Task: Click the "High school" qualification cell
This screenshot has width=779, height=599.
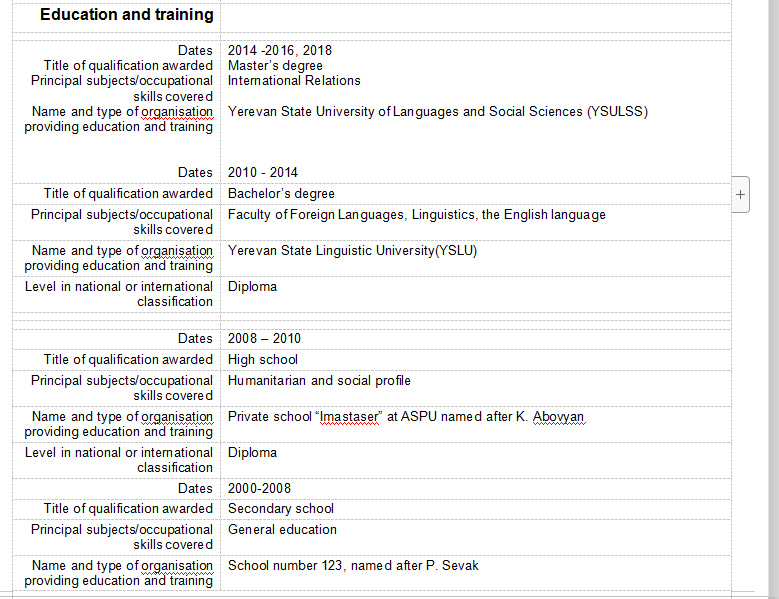Action: pyautogui.click(x=263, y=360)
